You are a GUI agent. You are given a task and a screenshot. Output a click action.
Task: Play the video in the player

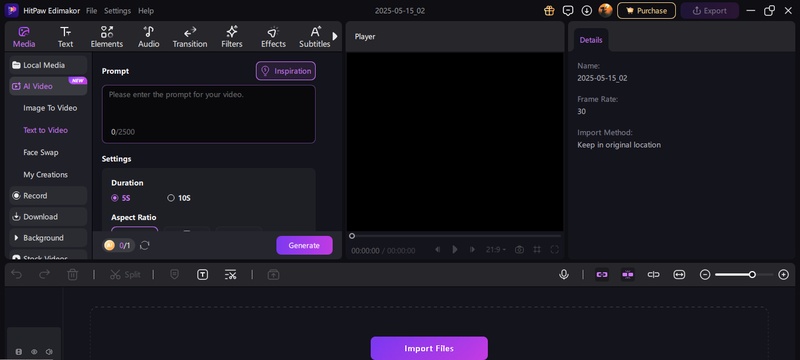pos(455,249)
